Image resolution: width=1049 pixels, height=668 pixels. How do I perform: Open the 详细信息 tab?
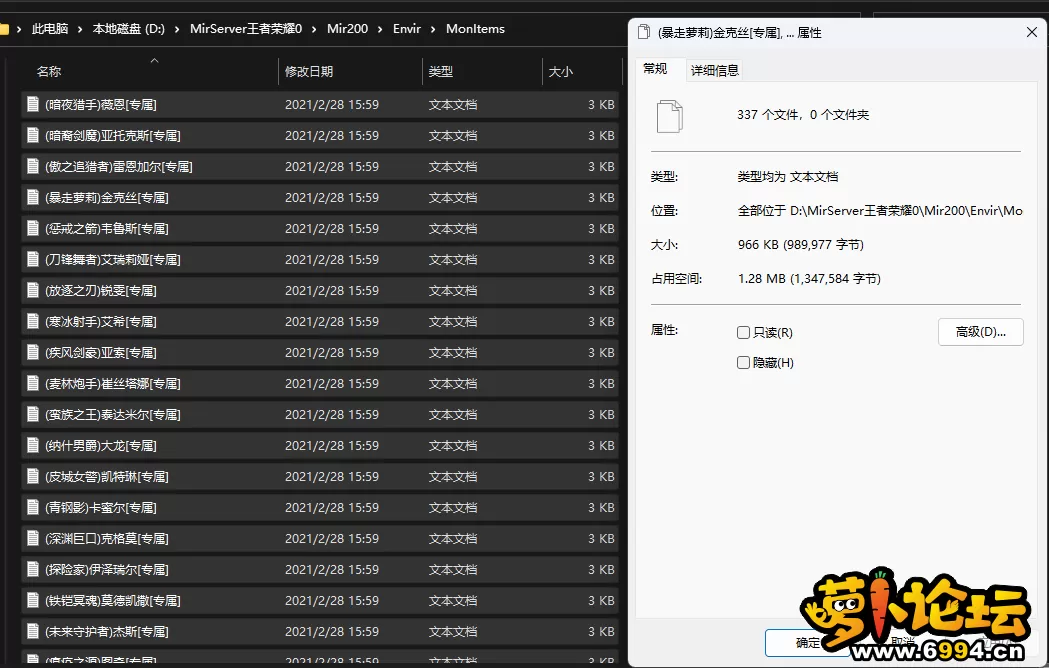tap(714, 70)
